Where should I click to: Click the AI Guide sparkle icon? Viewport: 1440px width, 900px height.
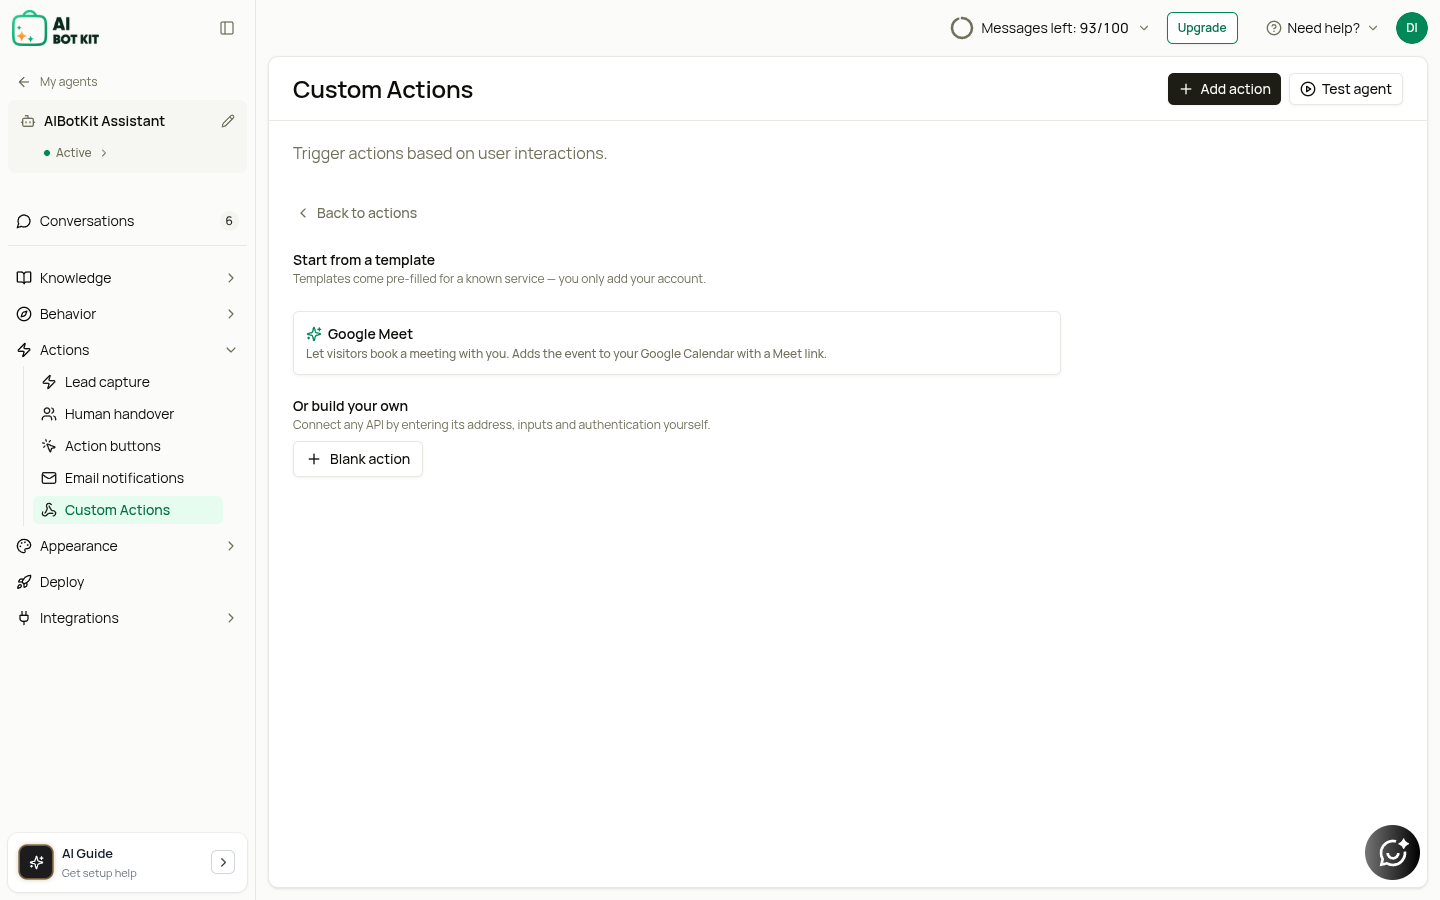36,862
